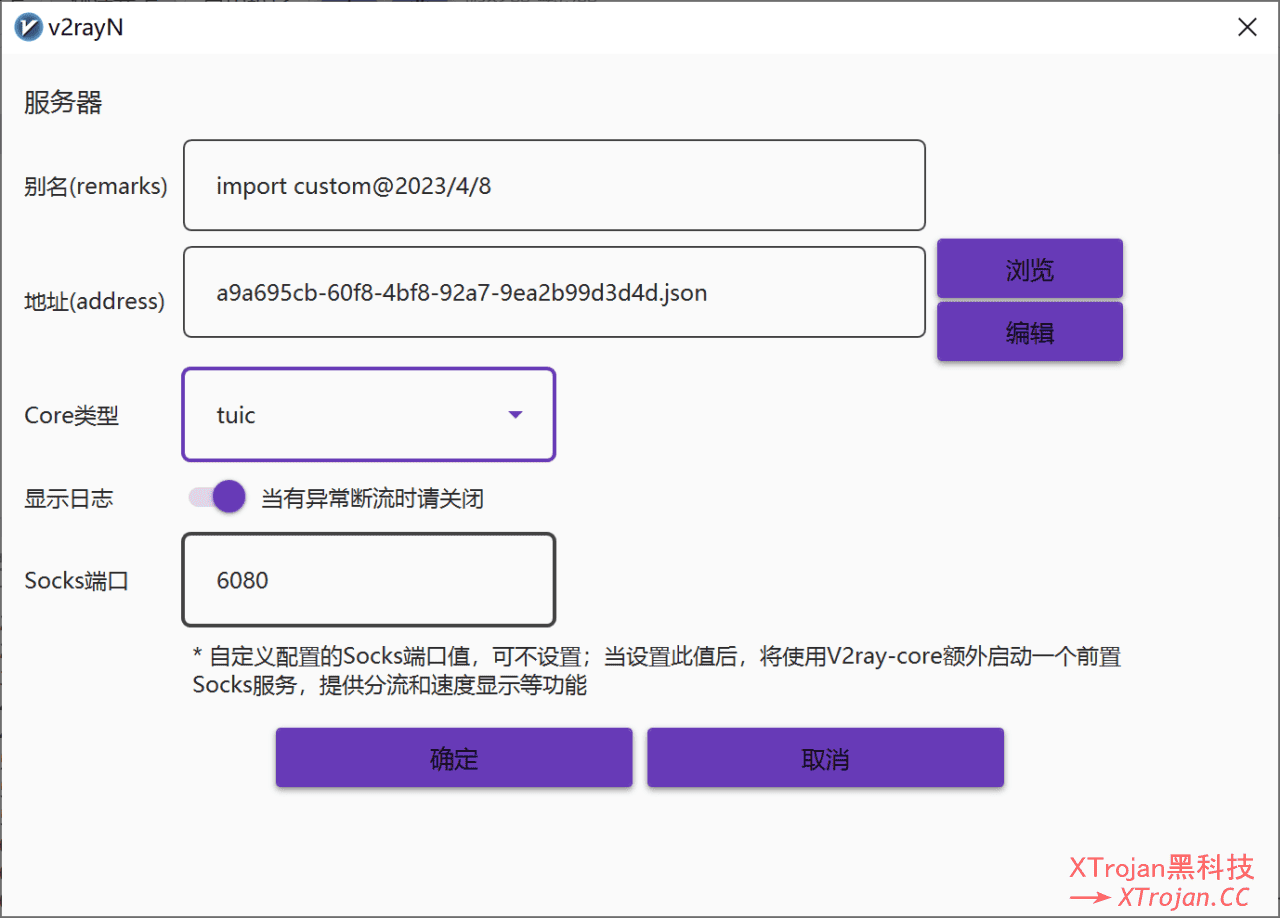Click the XTrojan黑科技 text
The height and width of the screenshot is (918, 1280).
tap(1162, 868)
